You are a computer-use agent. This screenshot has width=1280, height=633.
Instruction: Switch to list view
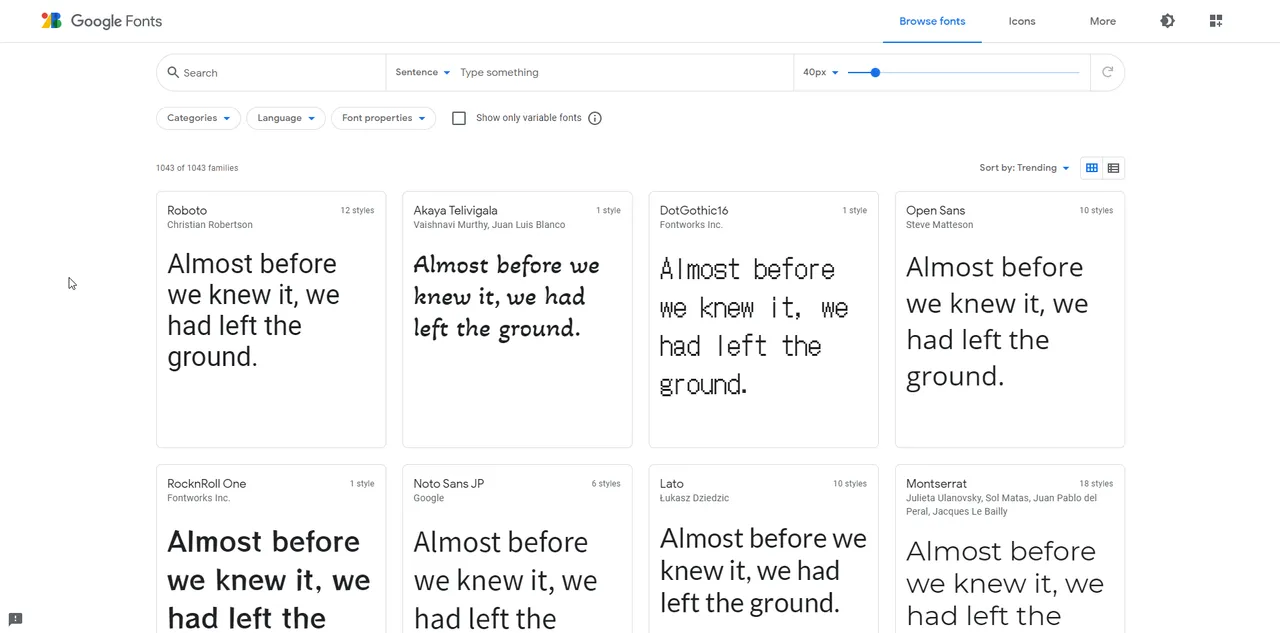[1113, 168]
